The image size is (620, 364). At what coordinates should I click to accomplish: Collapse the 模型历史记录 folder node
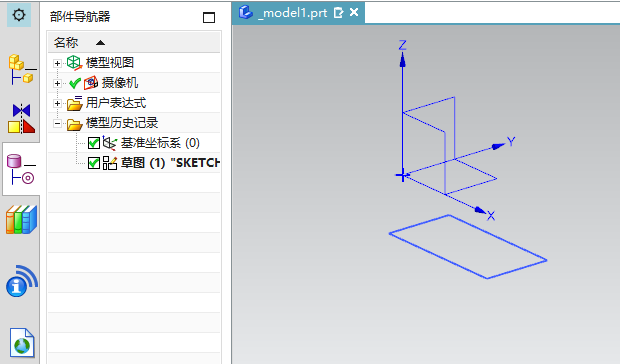(x=57, y=124)
